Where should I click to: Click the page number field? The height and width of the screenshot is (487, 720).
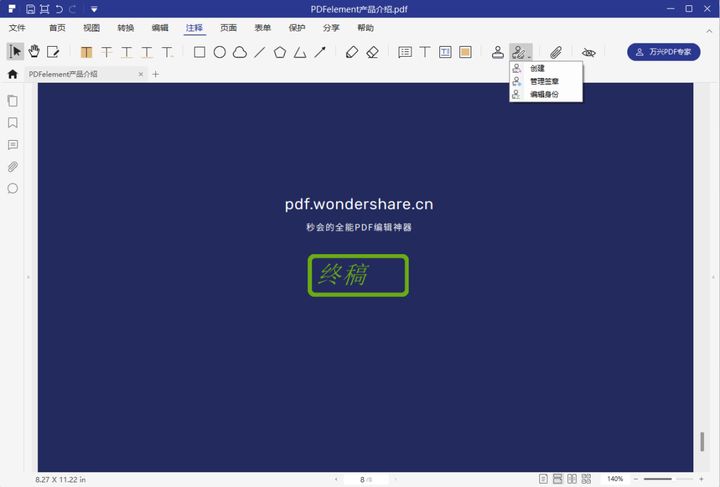366,480
